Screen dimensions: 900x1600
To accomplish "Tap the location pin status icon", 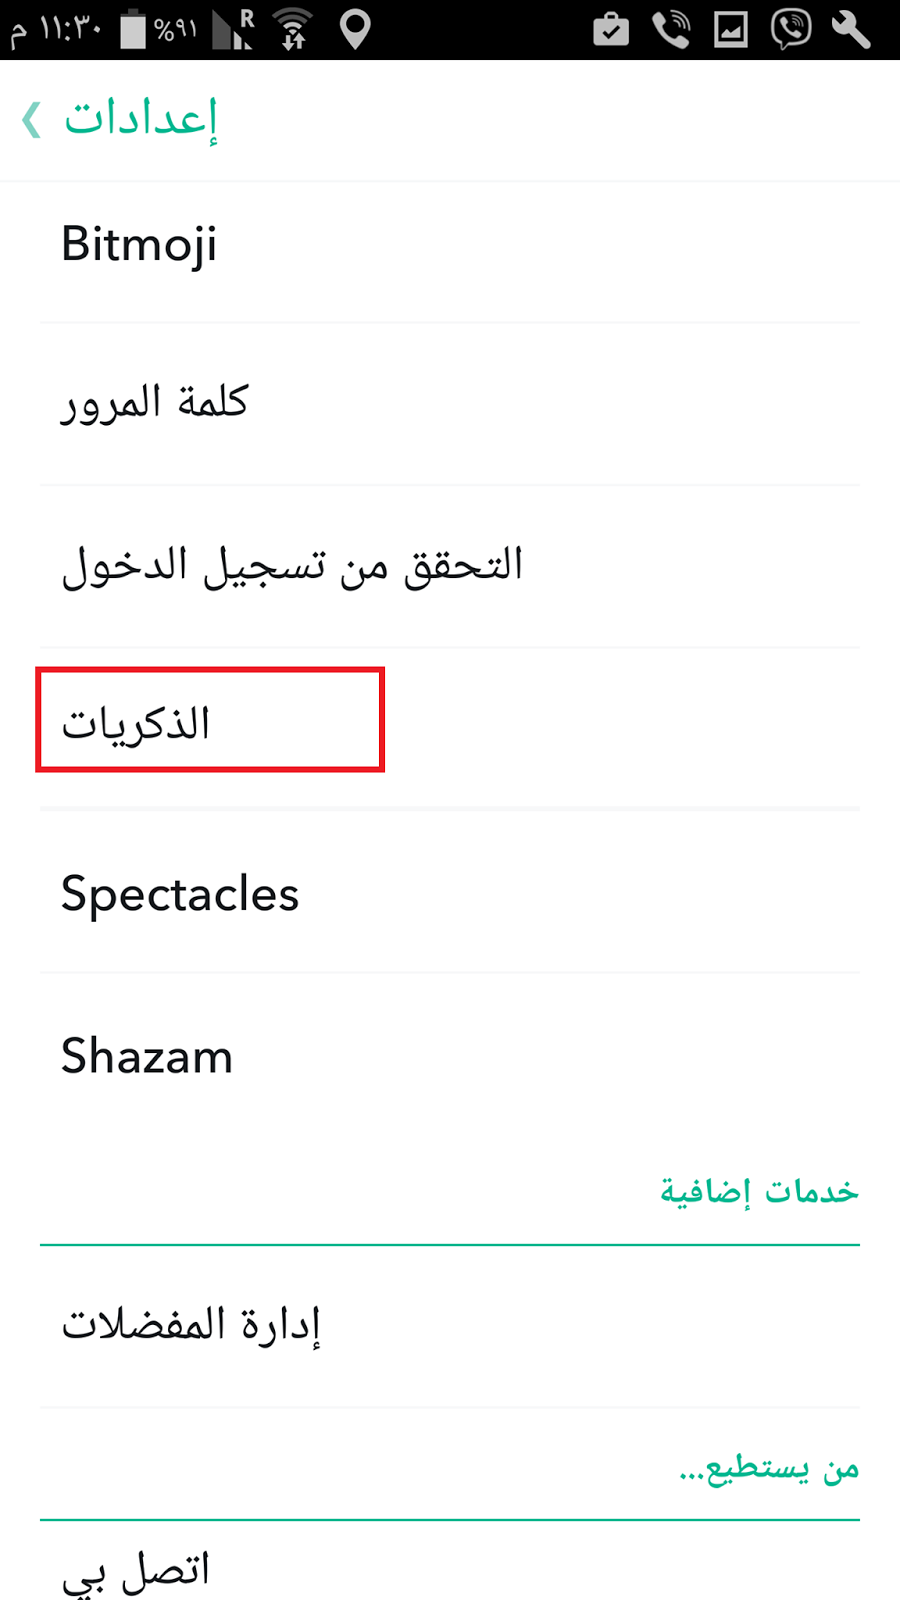I will tap(355, 29).
